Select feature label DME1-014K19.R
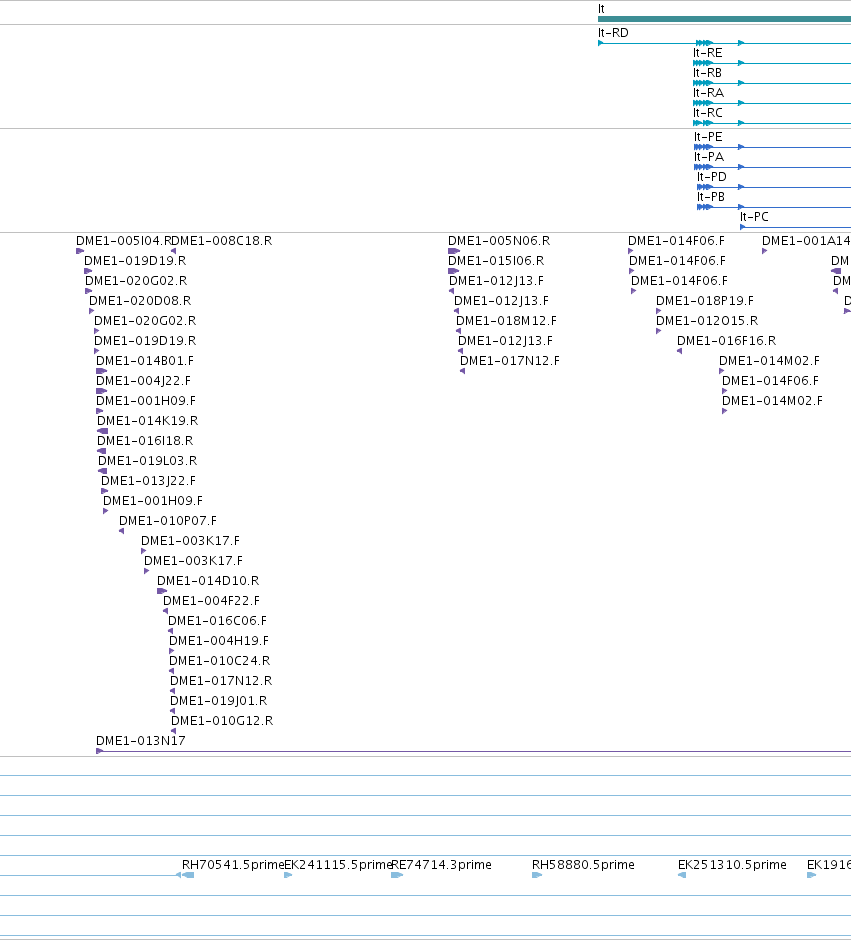Viewport: 851px width, 940px height. pos(147,420)
